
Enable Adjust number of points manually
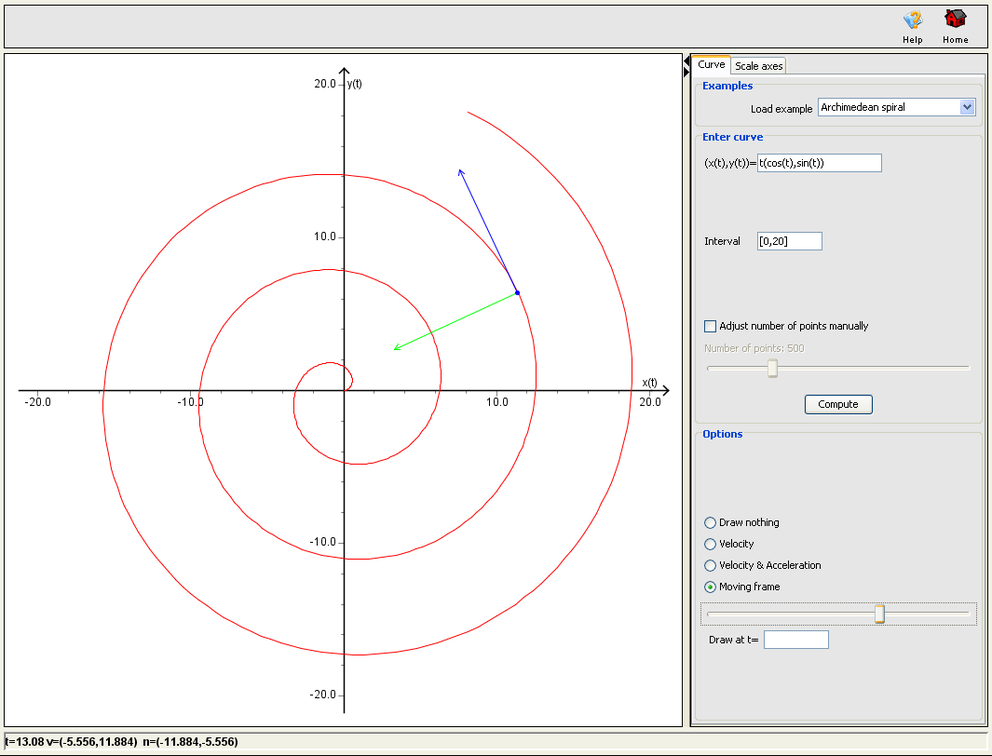(710, 325)
